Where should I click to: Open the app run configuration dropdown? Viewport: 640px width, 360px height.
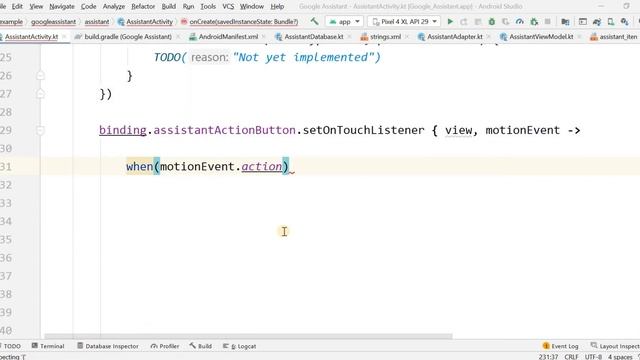click(345, 21)
